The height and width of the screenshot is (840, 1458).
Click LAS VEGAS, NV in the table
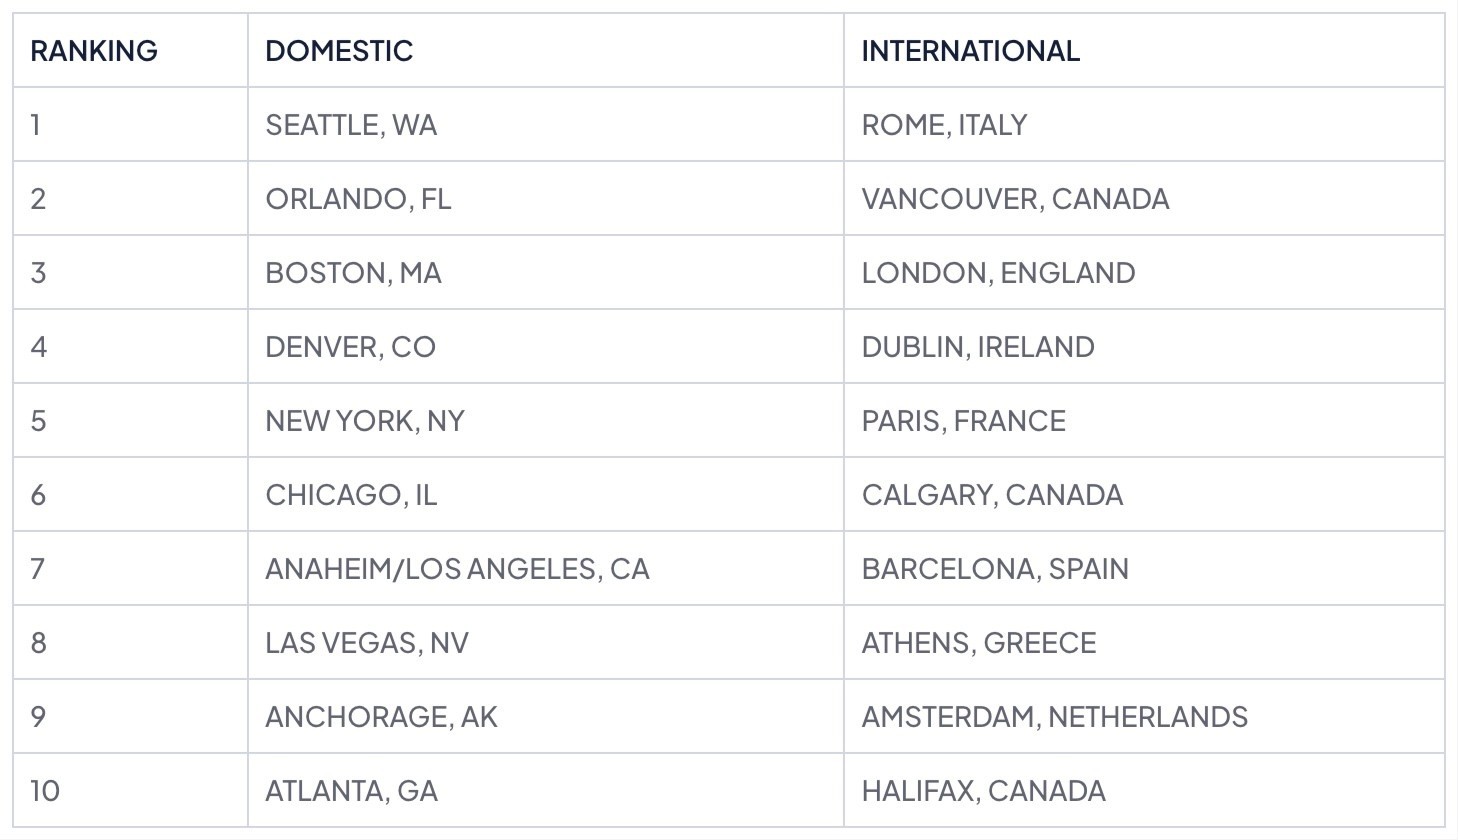point(367,643)
